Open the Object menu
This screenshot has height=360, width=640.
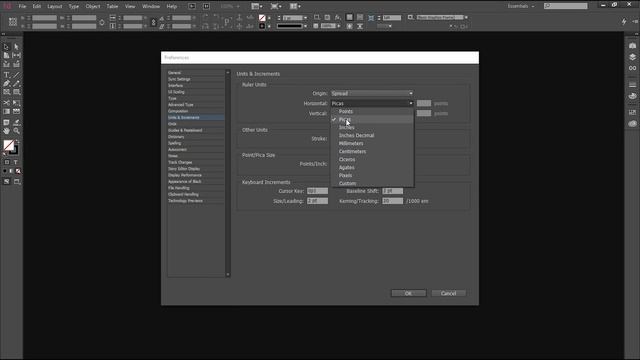(93, 6)
